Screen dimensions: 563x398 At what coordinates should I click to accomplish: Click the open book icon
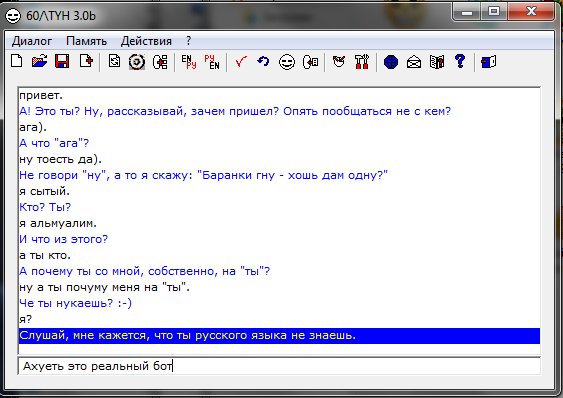coord(437,62)
